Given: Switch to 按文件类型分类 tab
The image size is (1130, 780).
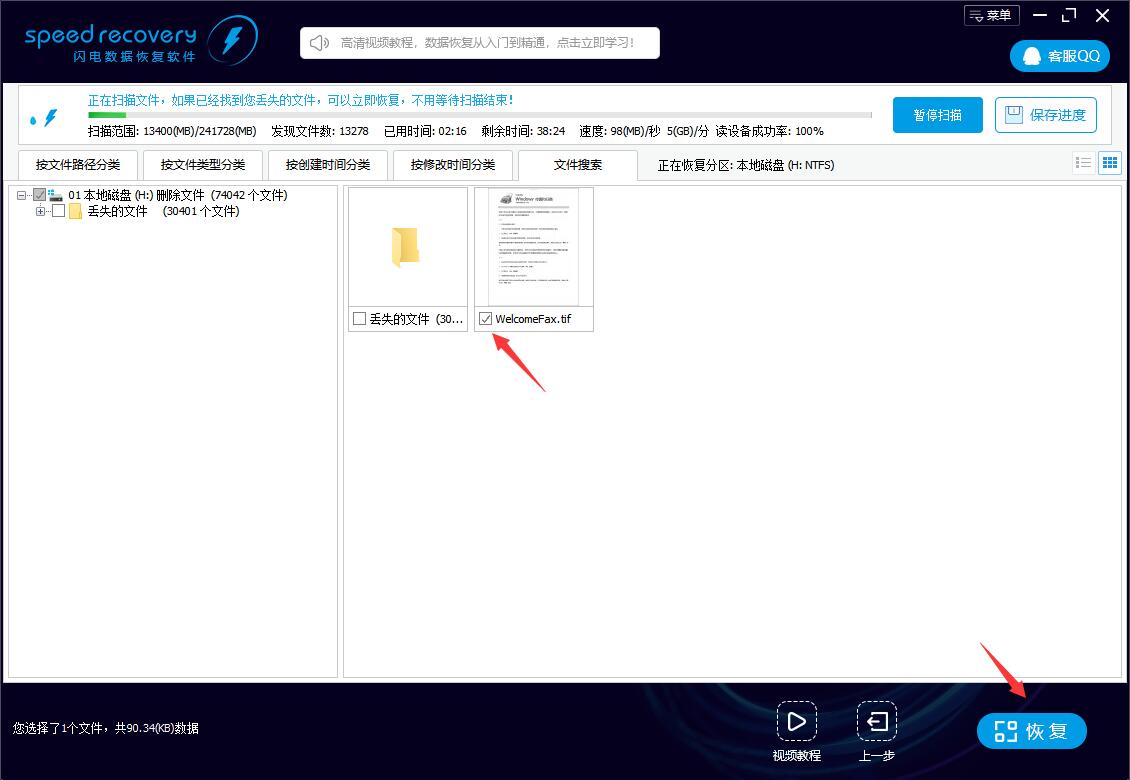Looking at the screenshot, I should pyautogui.click(x=203, y=164).
